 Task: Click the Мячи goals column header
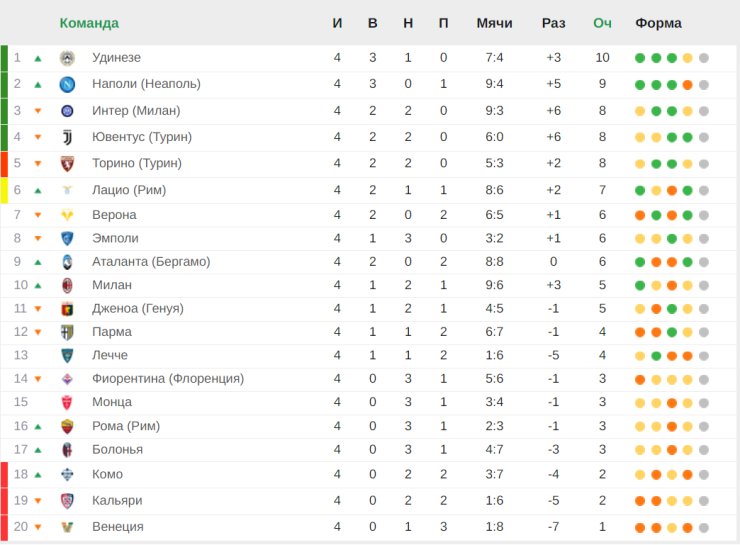(494, 23)
